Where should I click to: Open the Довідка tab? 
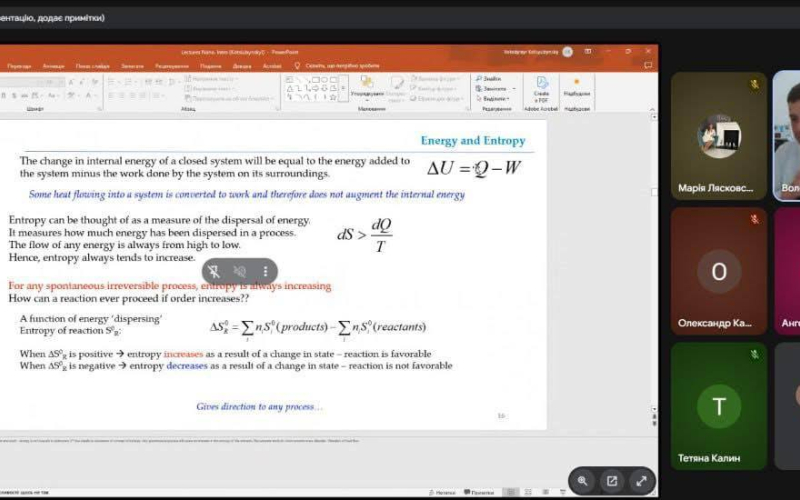pos(242,66)
